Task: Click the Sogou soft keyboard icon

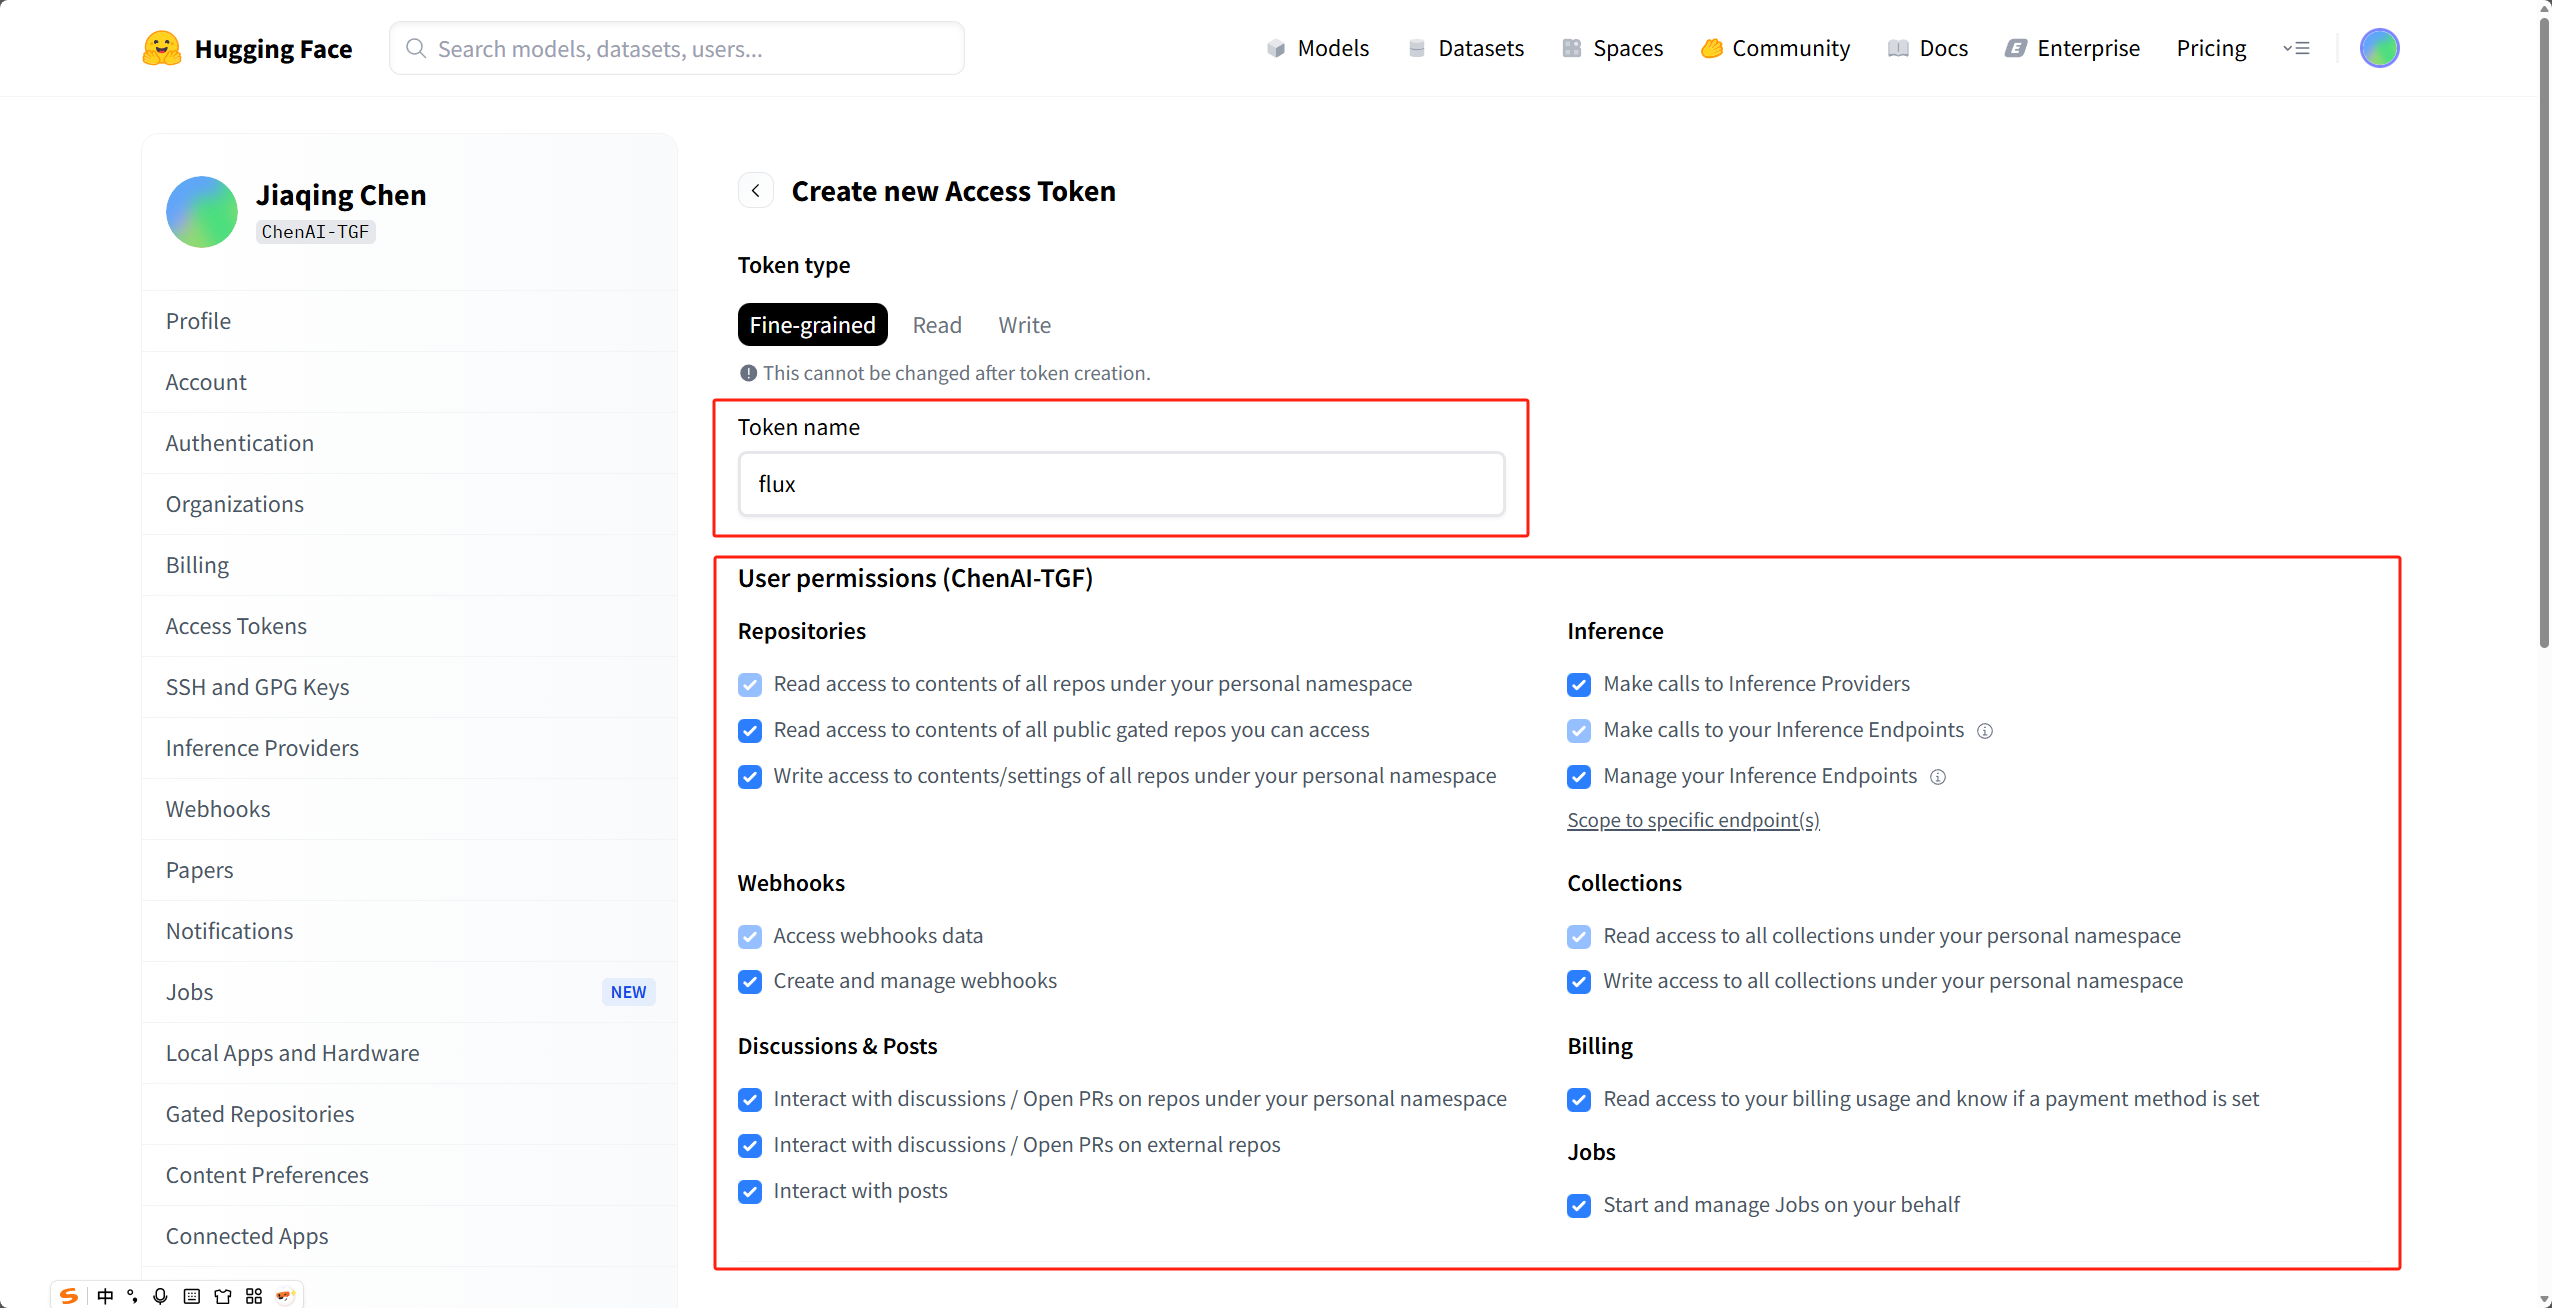Action: click(192, 1296)
